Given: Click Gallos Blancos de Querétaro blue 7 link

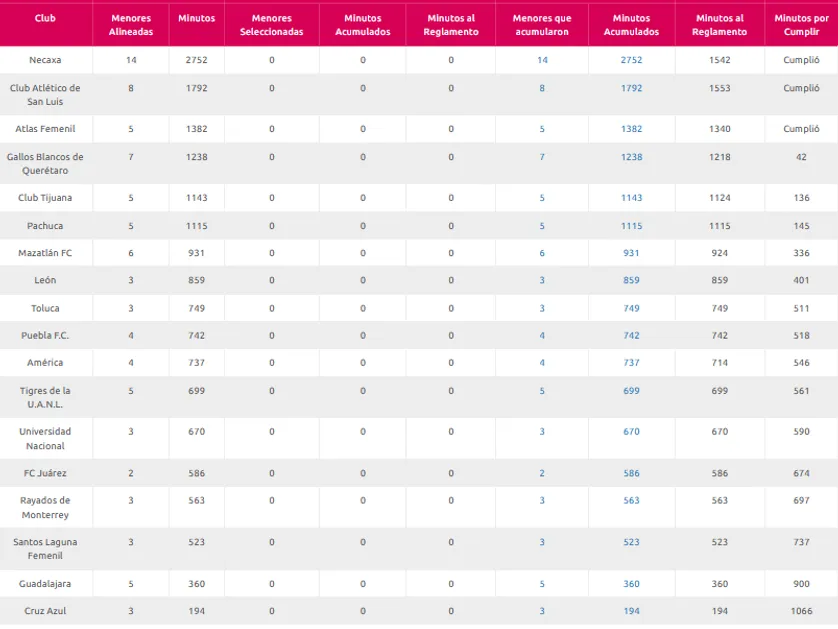Looking at the screenshot, I should [x=542, y=157].
